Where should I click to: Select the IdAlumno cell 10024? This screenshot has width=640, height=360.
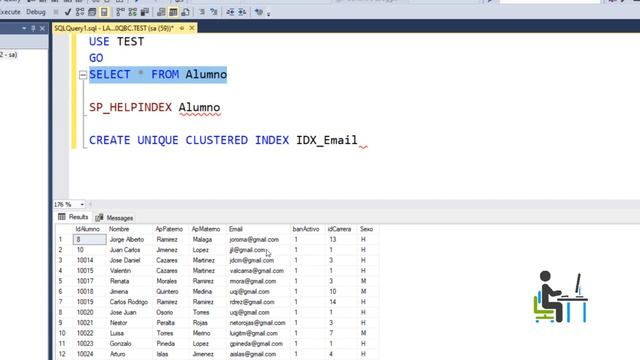89,354
